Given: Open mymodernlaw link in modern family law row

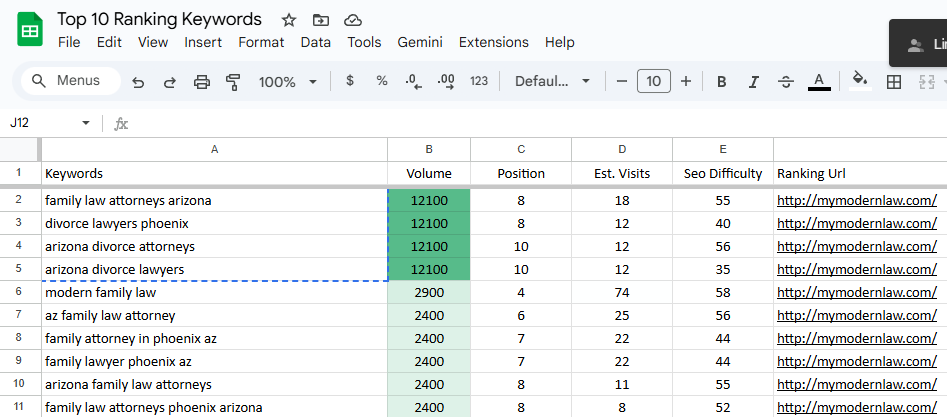Looking at the screenshot, I should 856,293.
